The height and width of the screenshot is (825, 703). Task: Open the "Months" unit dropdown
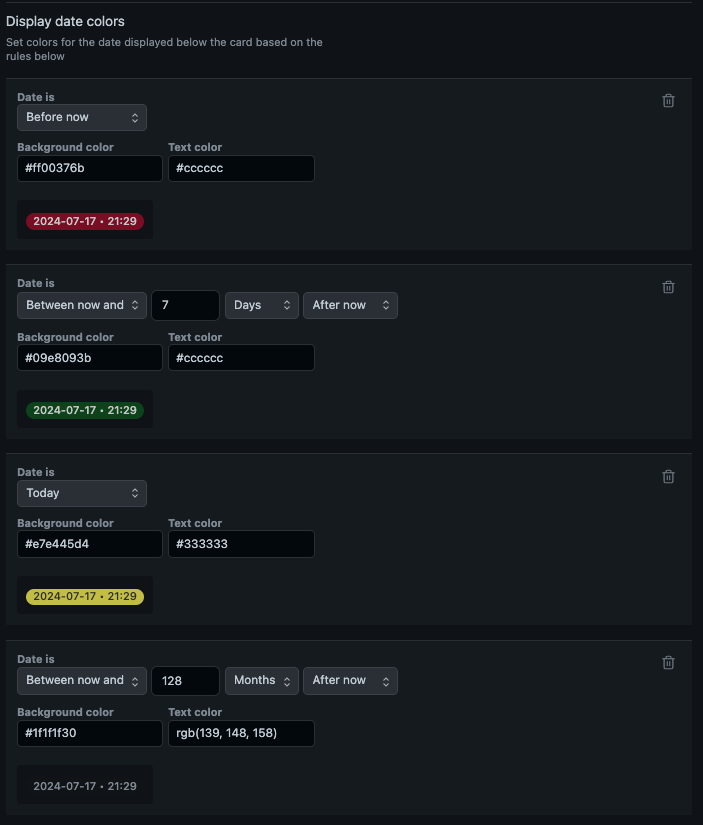[261, 680]
